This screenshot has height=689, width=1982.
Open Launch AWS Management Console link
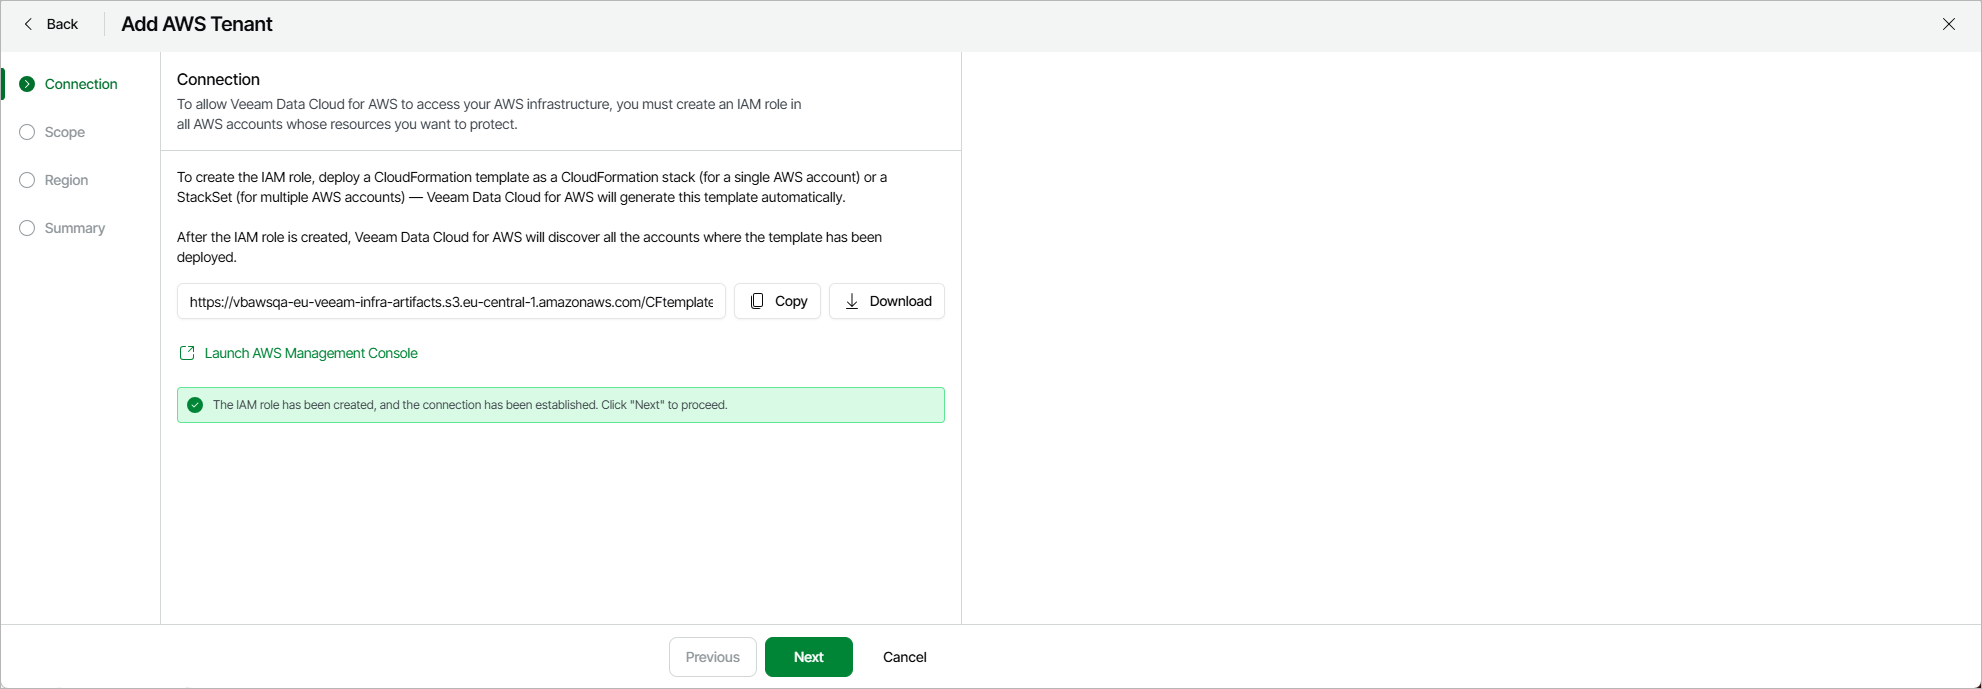click(x=311, y=353)
